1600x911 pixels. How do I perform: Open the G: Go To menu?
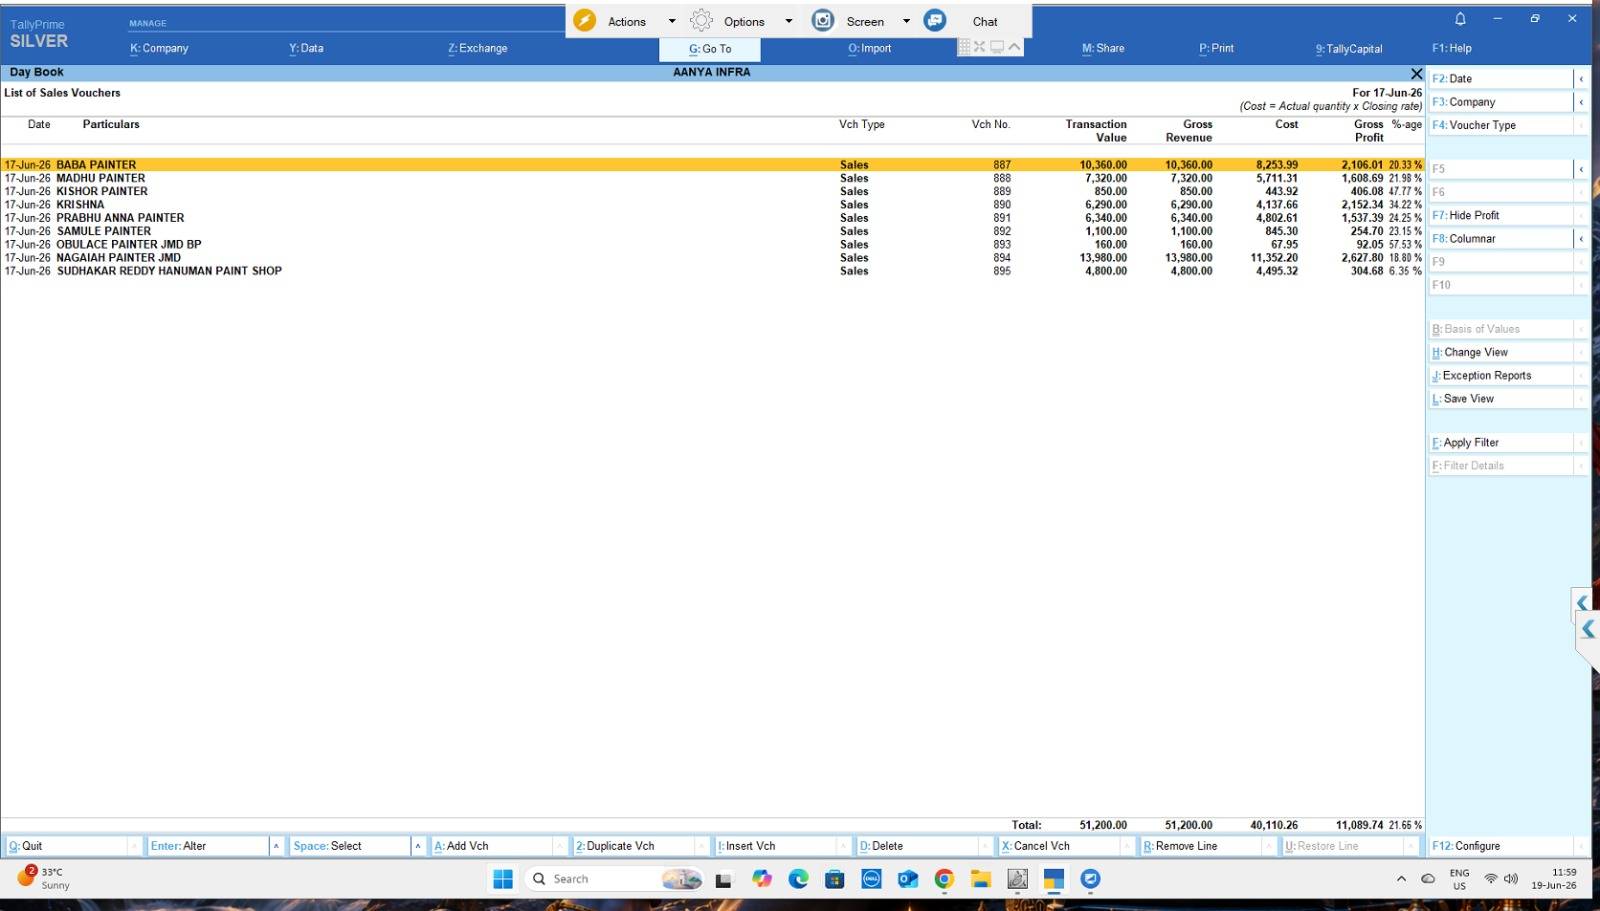pos(710,49)
